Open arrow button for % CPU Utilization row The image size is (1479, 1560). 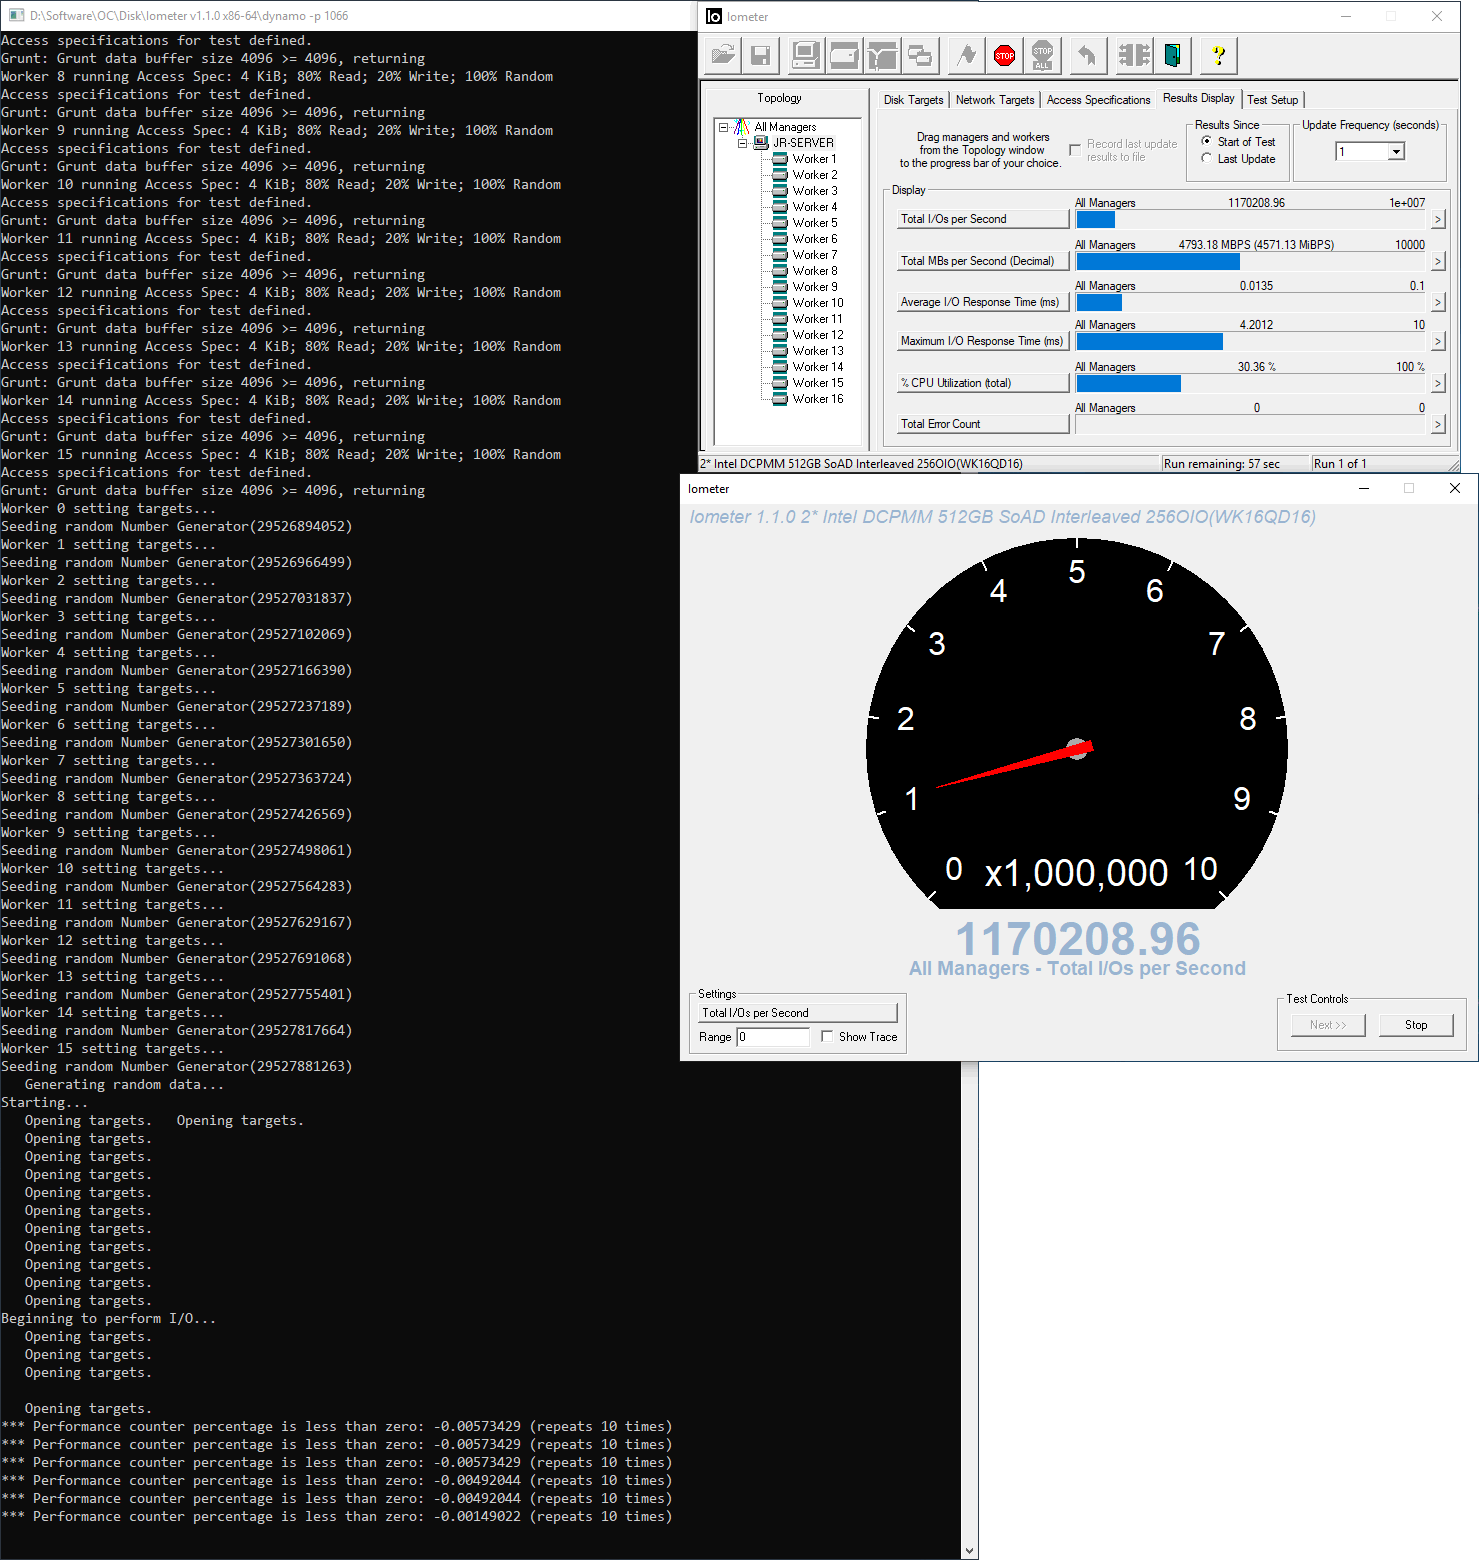(x=1437, y=384)
